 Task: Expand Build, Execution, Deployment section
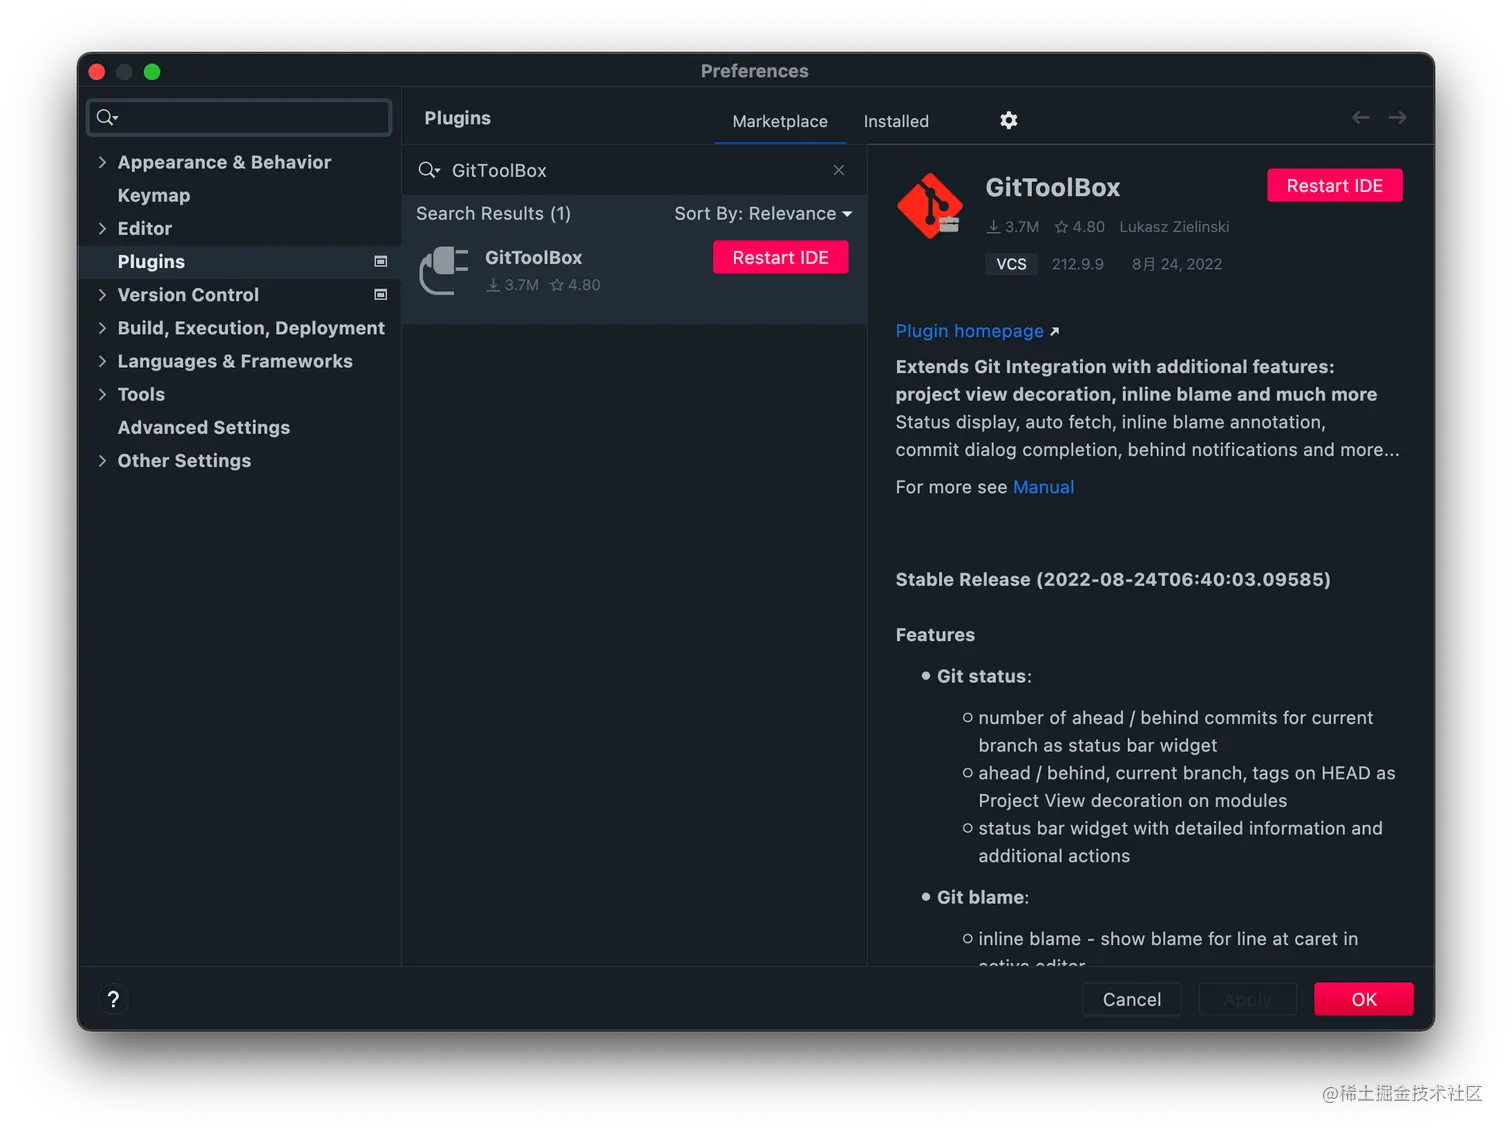coord(102,327)
